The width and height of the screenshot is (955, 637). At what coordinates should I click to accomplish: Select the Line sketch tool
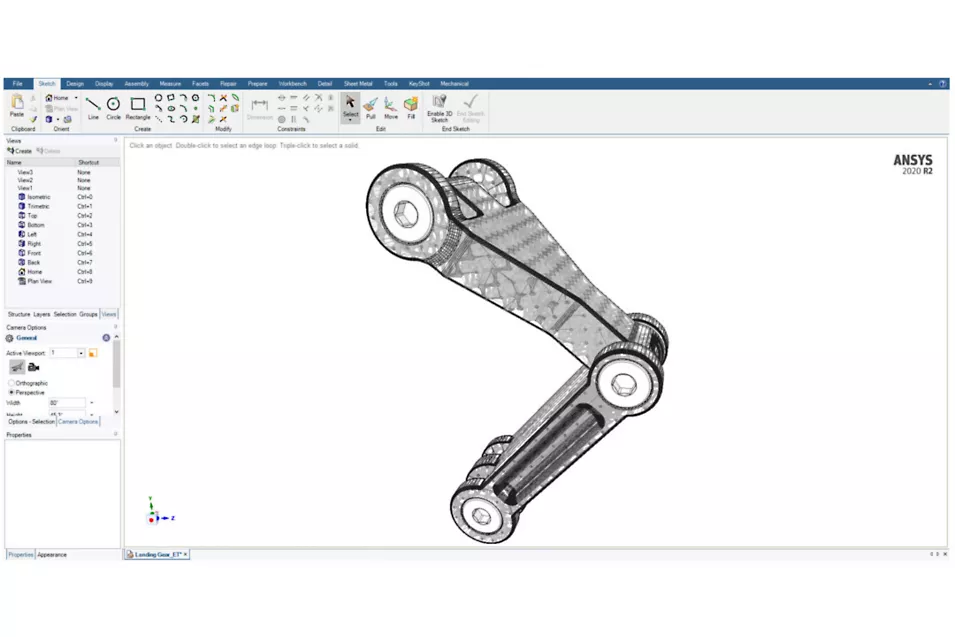tap(93, 105)
